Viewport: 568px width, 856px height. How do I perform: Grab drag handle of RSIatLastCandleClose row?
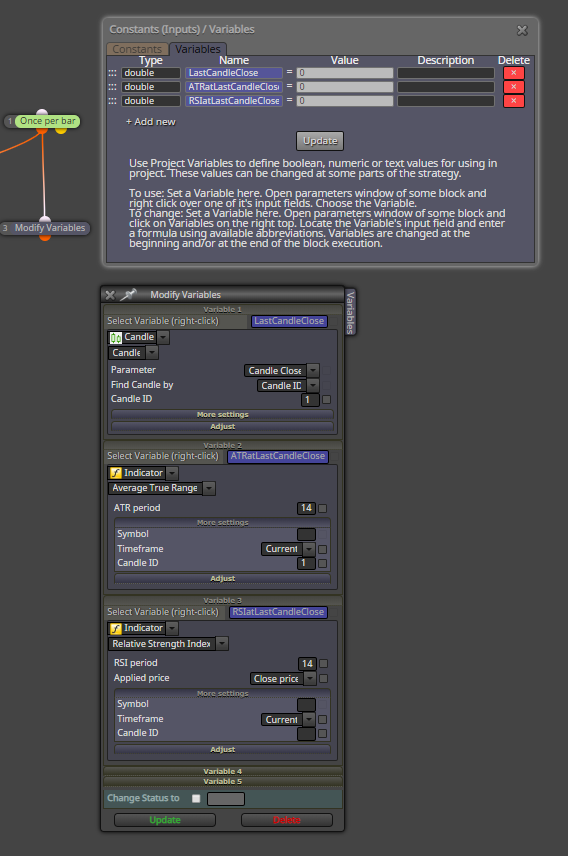tap(112, 101)
